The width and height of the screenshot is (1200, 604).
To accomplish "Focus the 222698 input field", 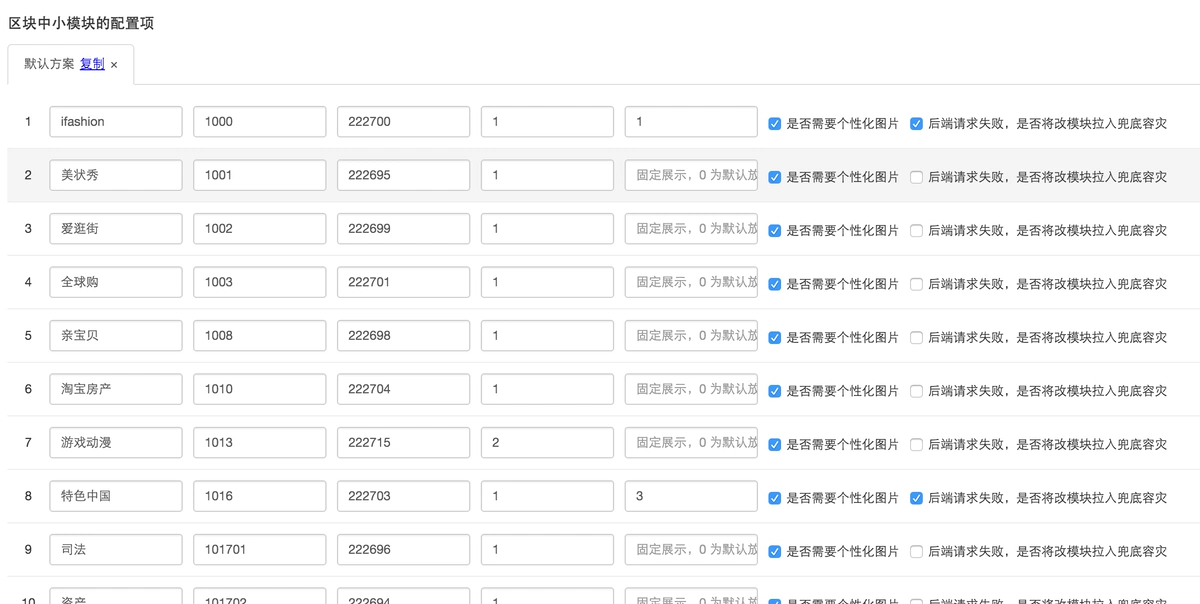I will point(404,336).
